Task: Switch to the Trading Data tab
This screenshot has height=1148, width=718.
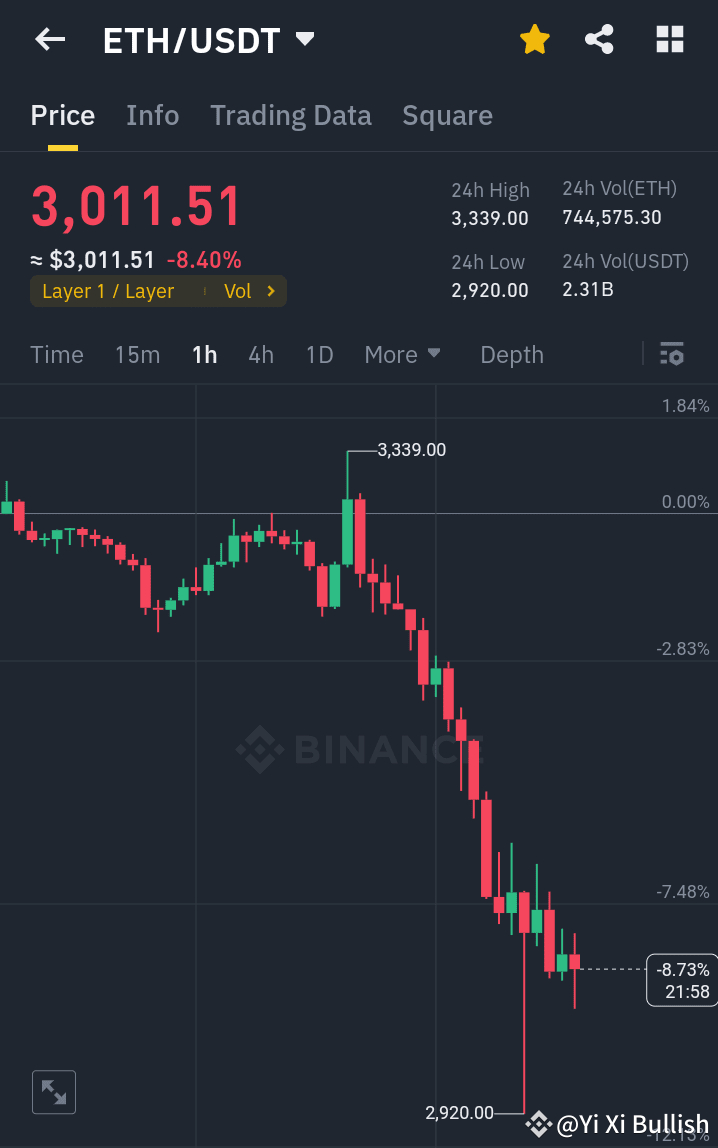Action: click(290, 115)
